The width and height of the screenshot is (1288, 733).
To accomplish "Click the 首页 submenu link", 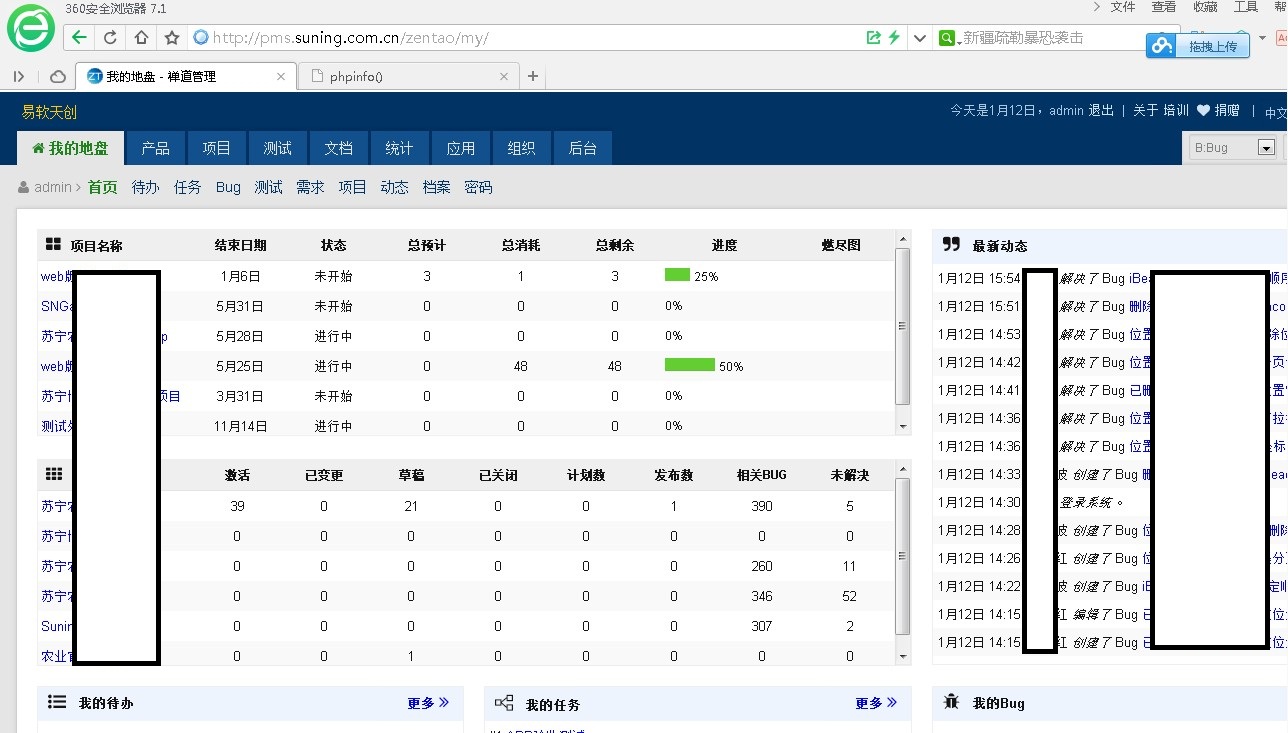I will (x=103, y=187).
